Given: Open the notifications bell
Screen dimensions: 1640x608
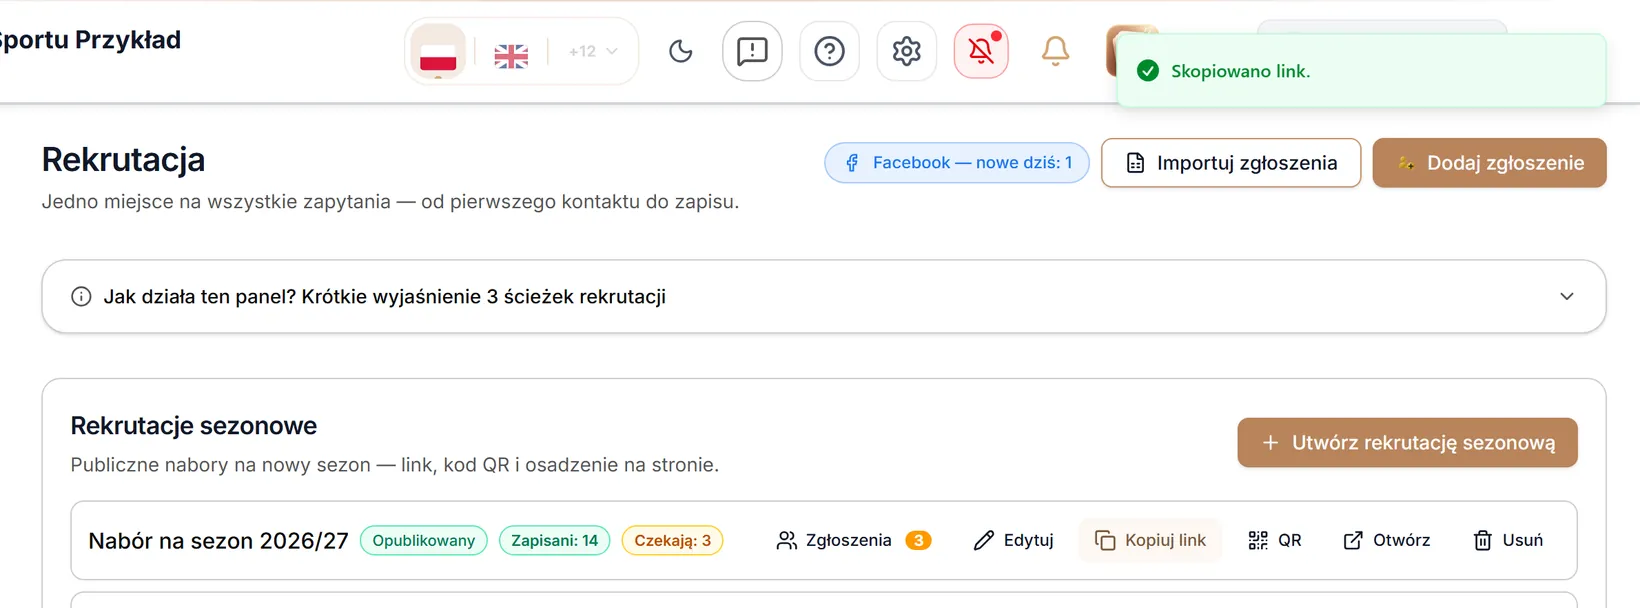Looking at the screenshot, I should click(x=1055, y=51).
